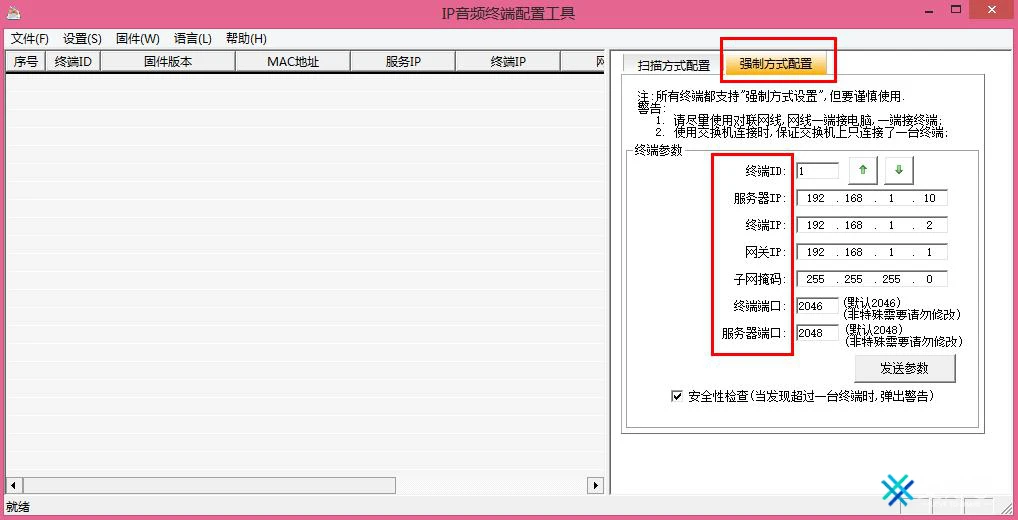1018x520 pixels.
Task: Open the 语言(L) menu
Action: click(193, 39)
